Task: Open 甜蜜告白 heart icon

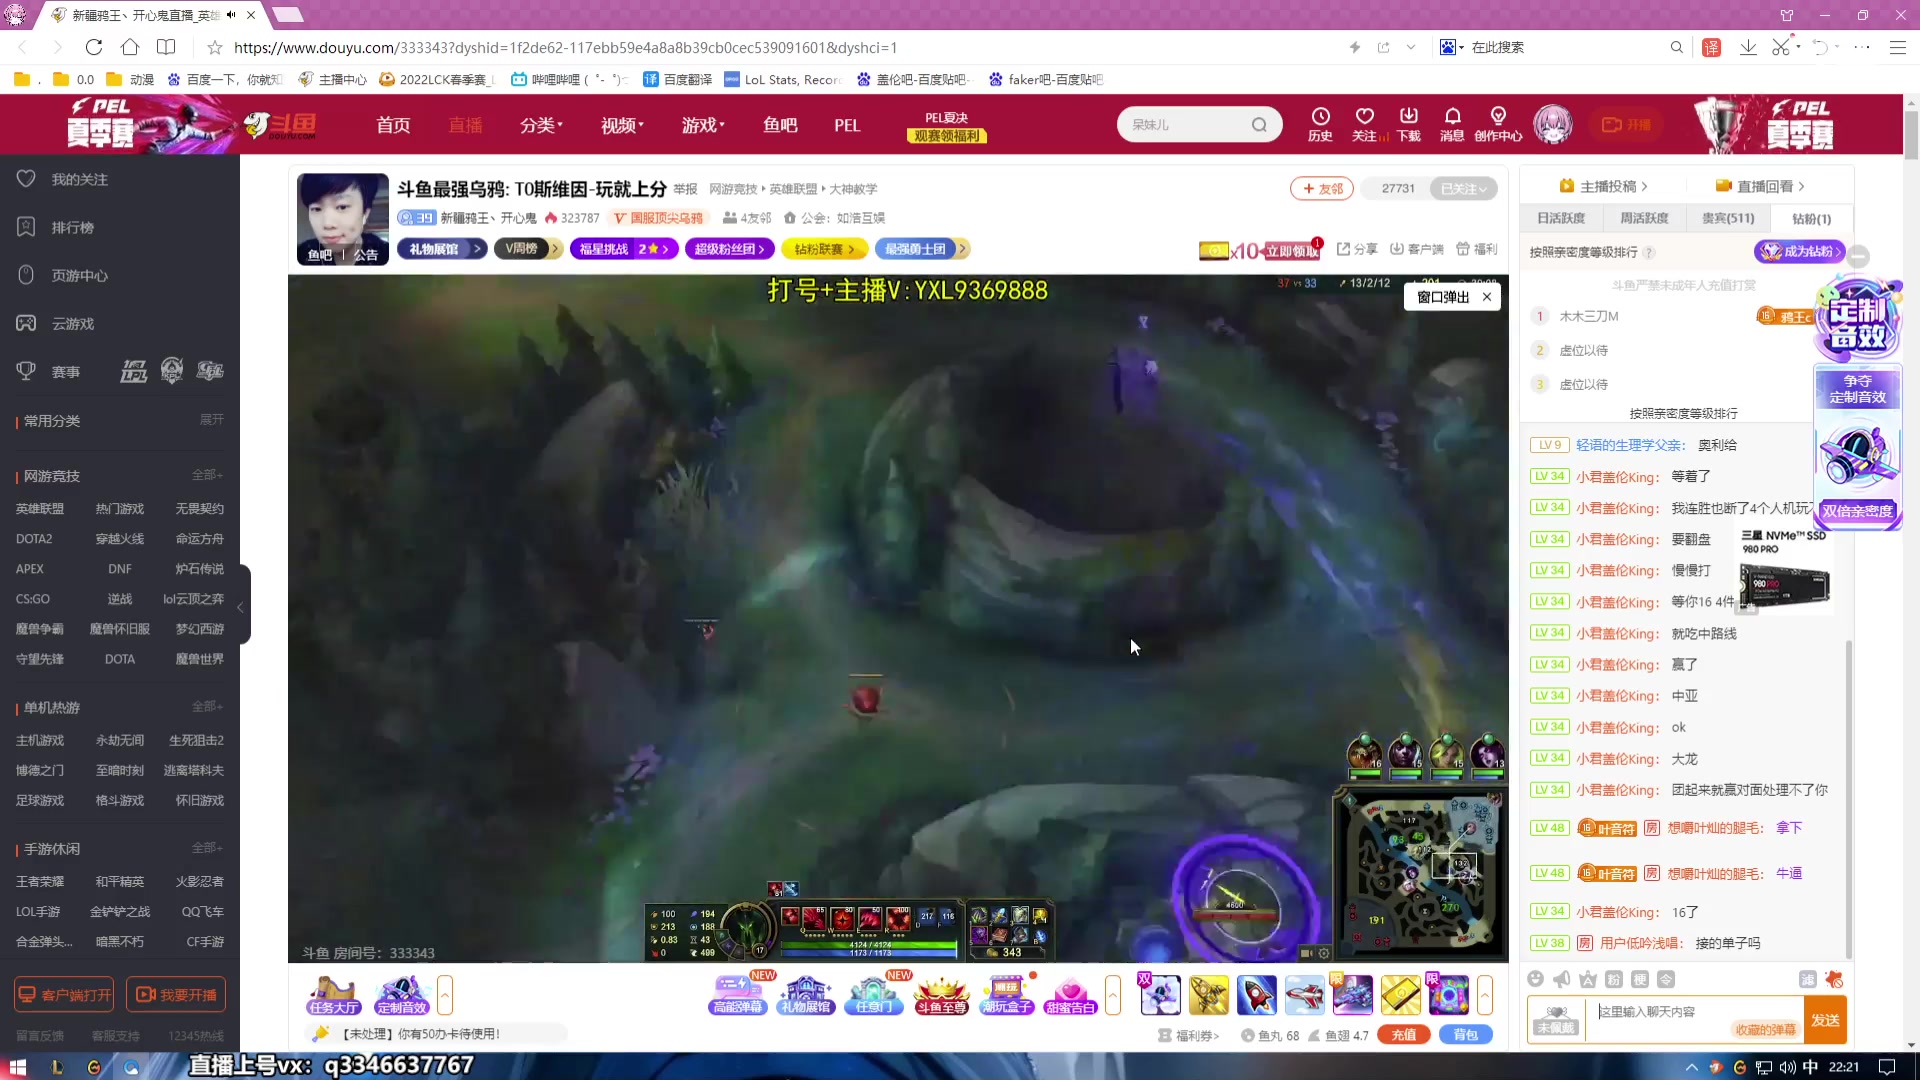Action: (1070, 995)
